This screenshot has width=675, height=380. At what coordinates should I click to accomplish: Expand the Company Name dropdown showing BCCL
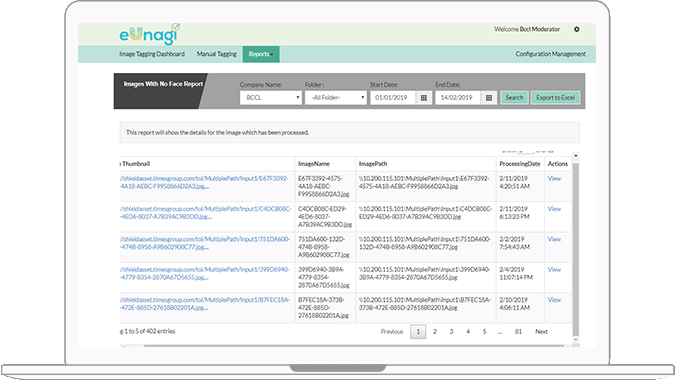point(271,98)
